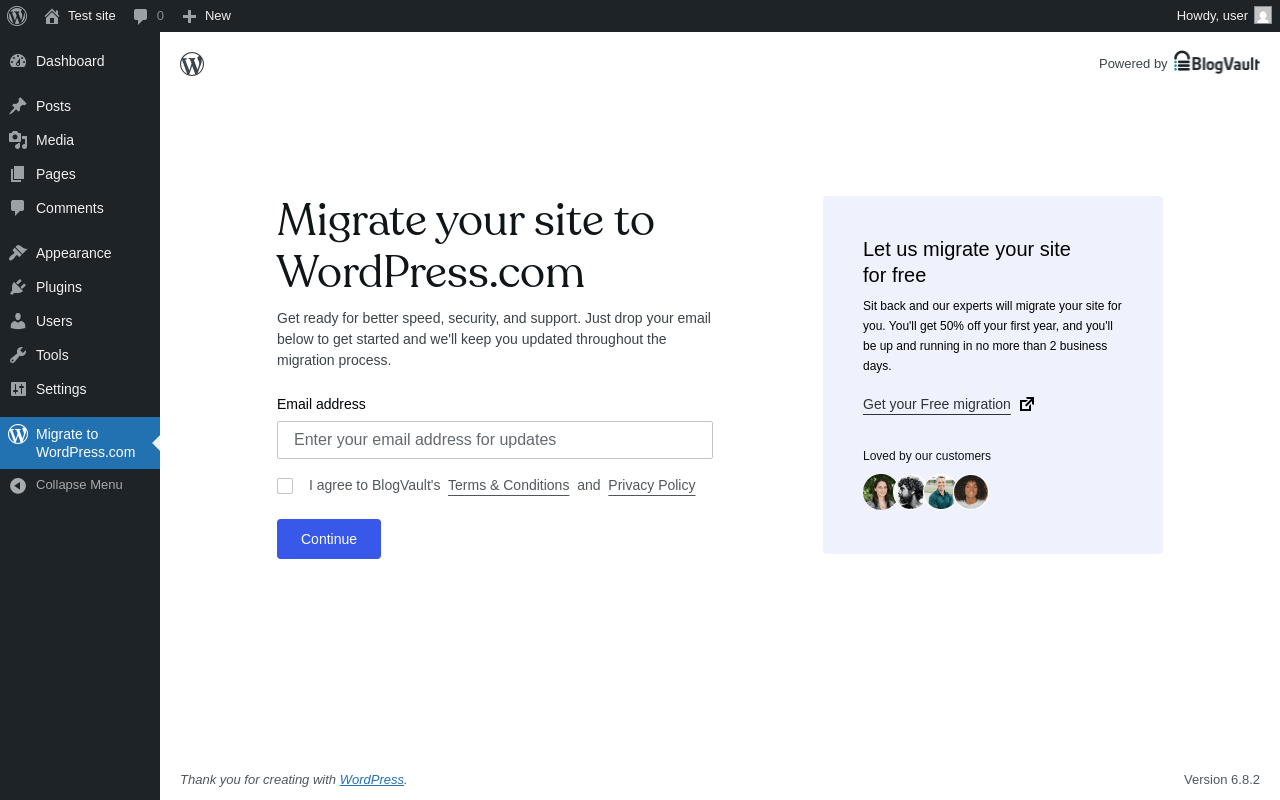Click Let us migrate your site heading
The width and height of the screenshot is (1280, 800).
click(x=967, y=262)
